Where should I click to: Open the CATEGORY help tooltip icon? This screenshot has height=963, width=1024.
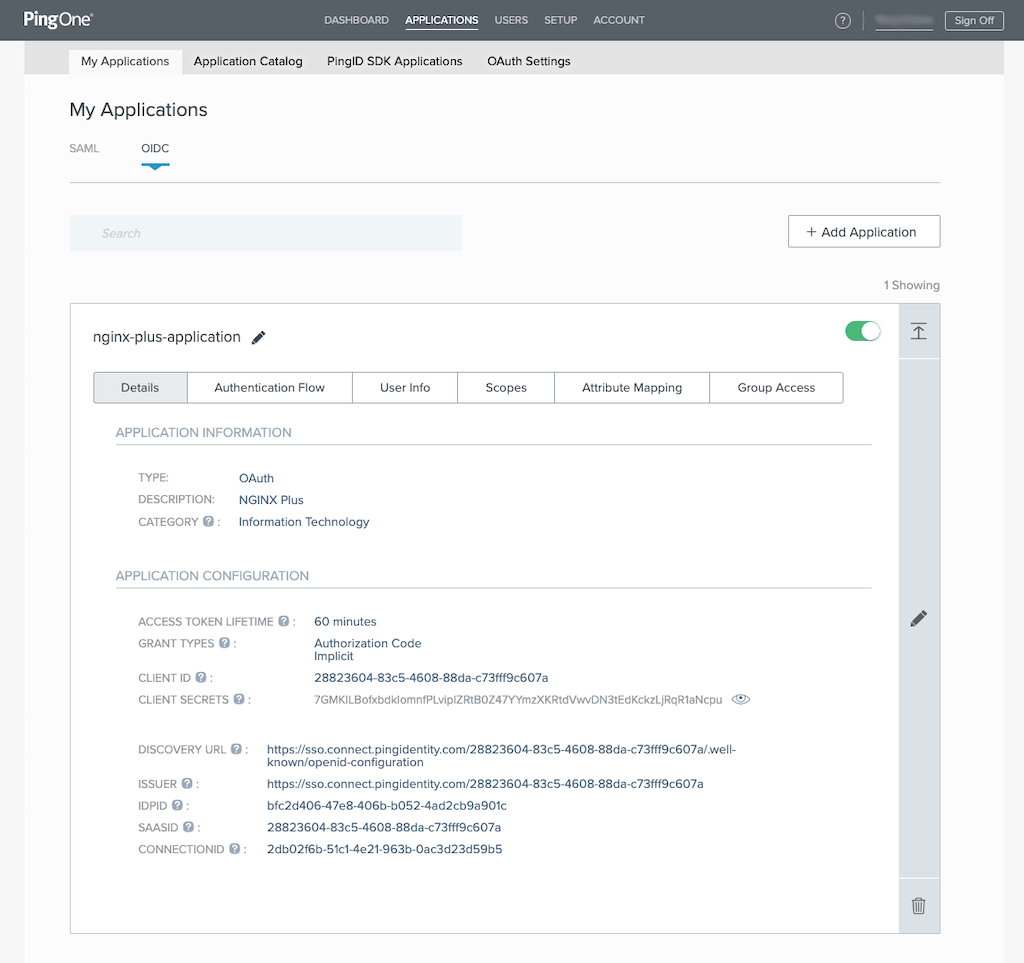[208, 521]
